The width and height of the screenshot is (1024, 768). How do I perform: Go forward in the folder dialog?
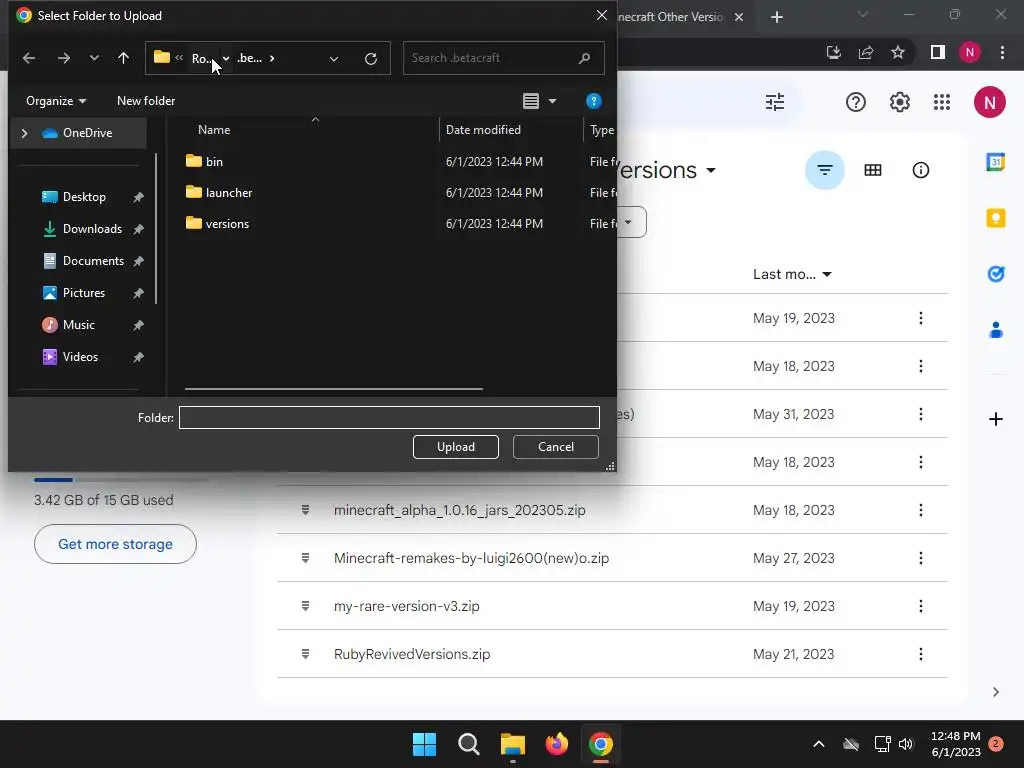point(63,58)
